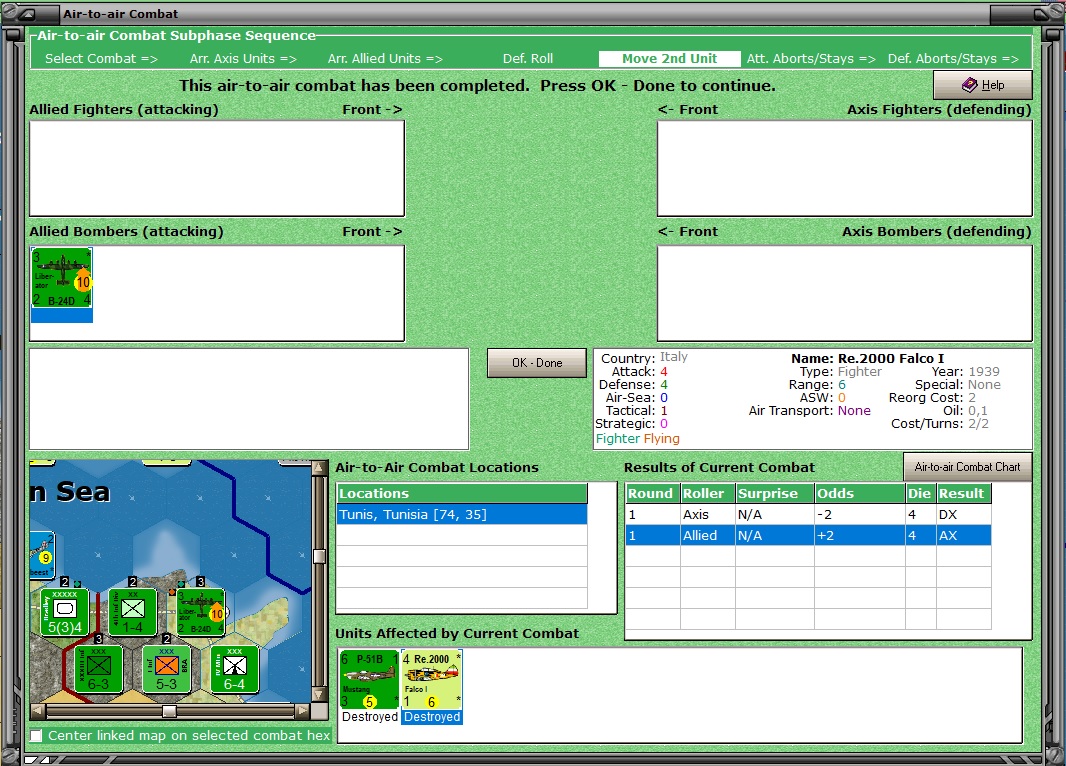The image size is (1066, 766).
Task: Enable Center linked map on selected combat hex
Action: [x=37, y=735]
